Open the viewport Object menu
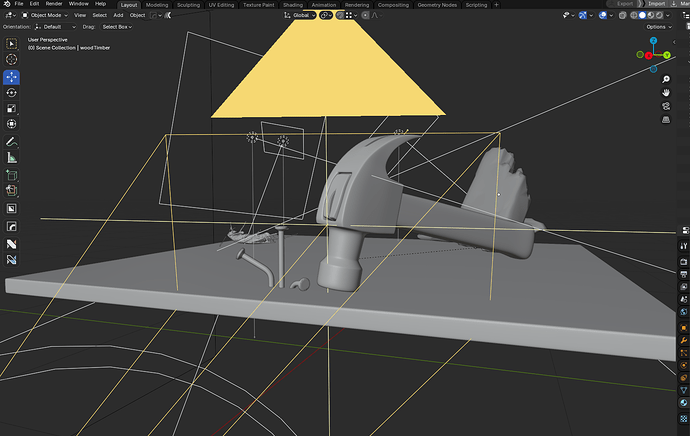This screenshot has width=690, height=436. (137, 15)
